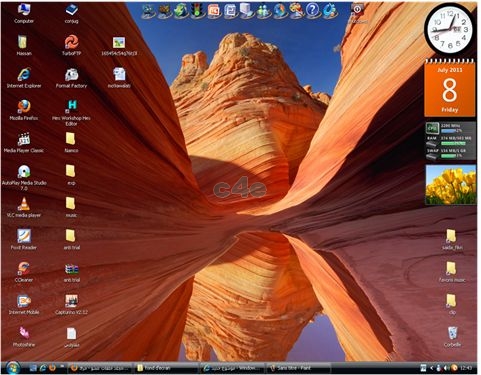Open the Foxit Reader shortcut

[x=24, y=239]
